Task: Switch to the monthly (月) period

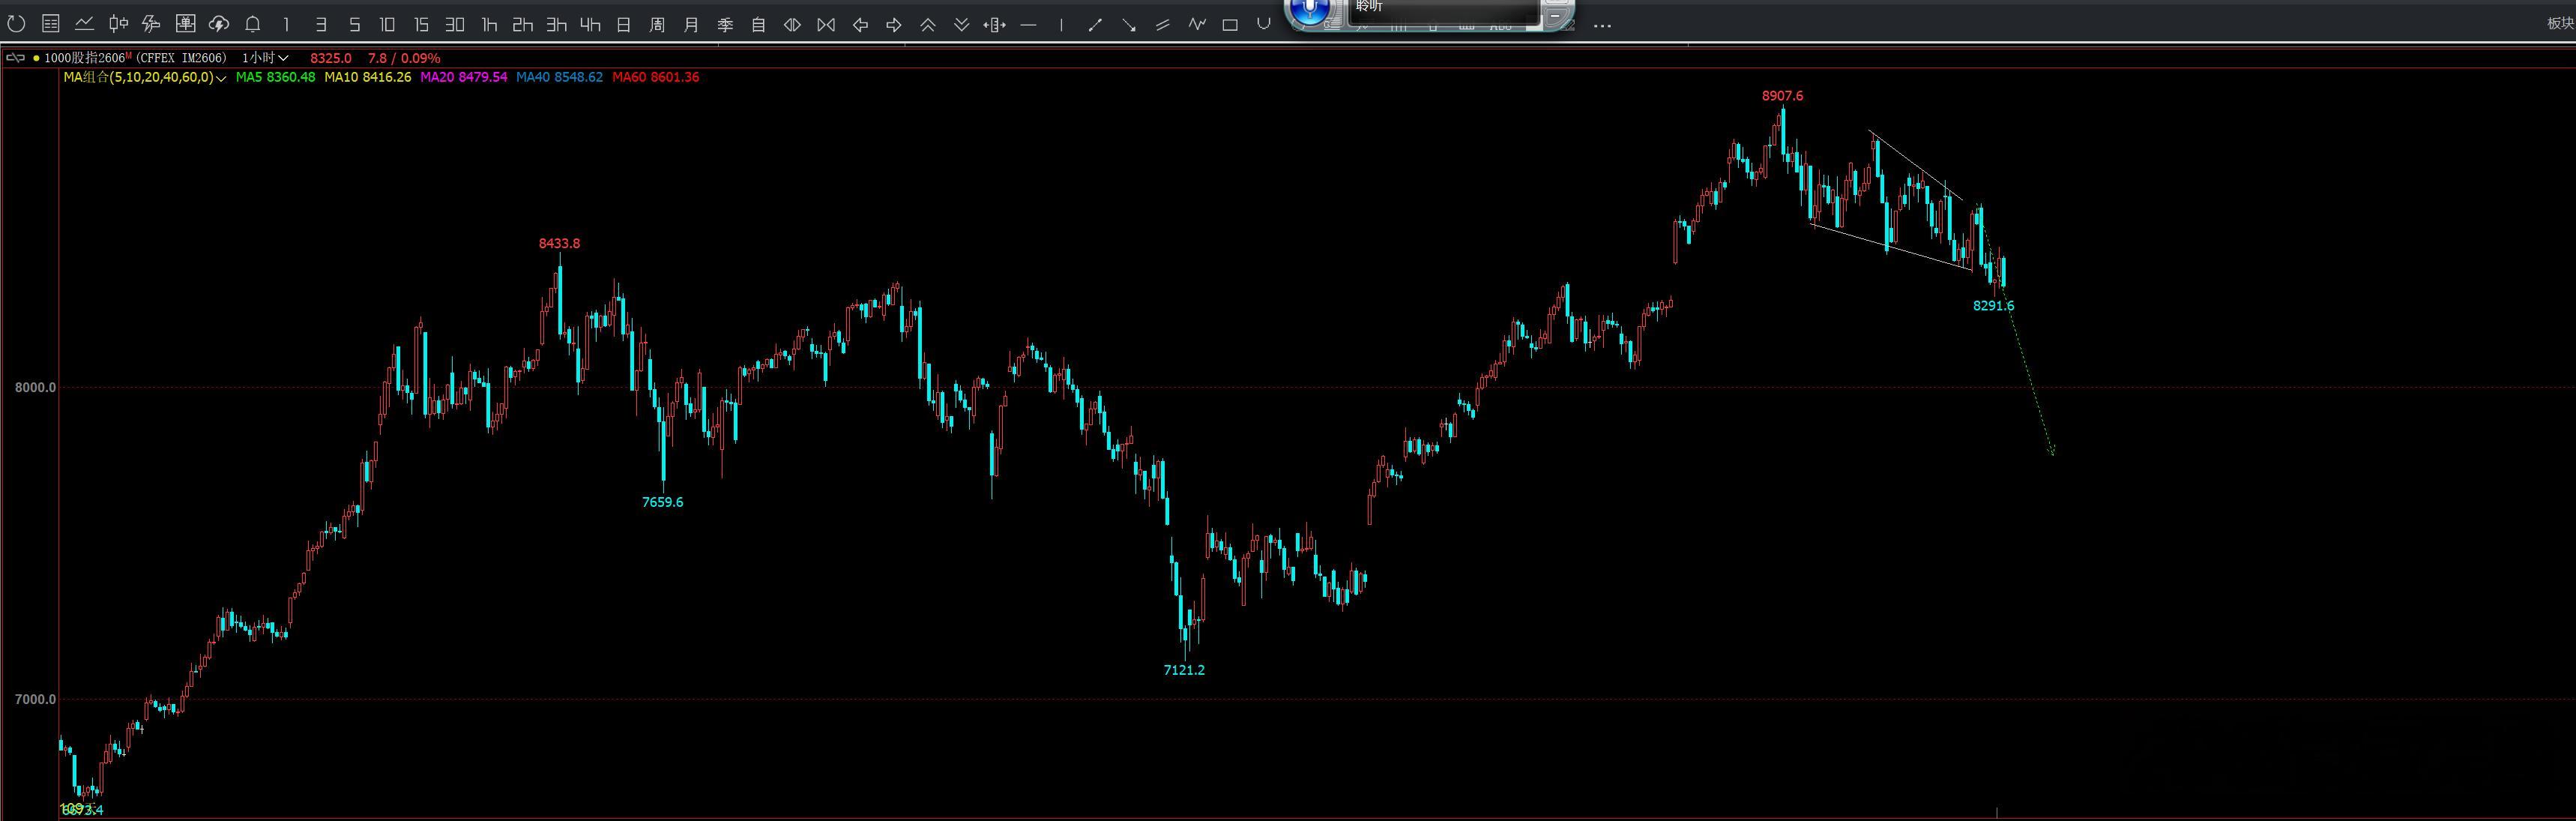Action: click(x=691, y=25)
